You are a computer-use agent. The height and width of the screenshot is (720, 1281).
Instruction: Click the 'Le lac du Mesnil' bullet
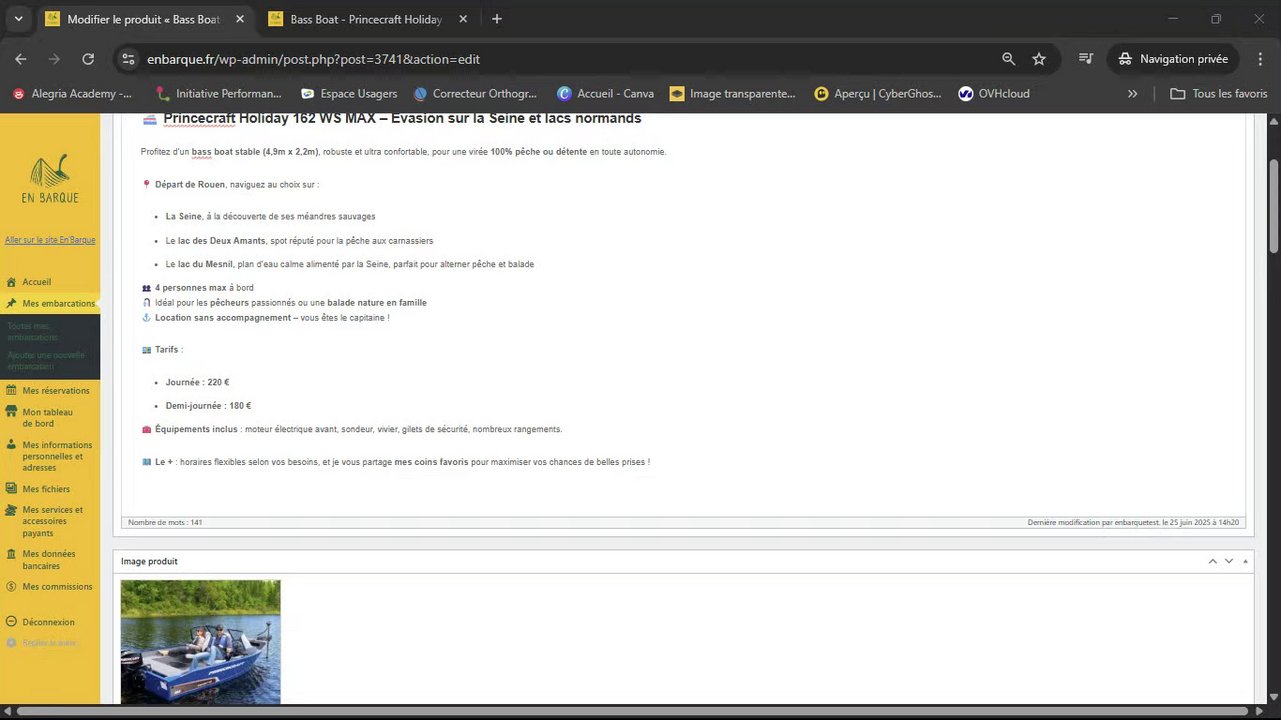point(350,265)
